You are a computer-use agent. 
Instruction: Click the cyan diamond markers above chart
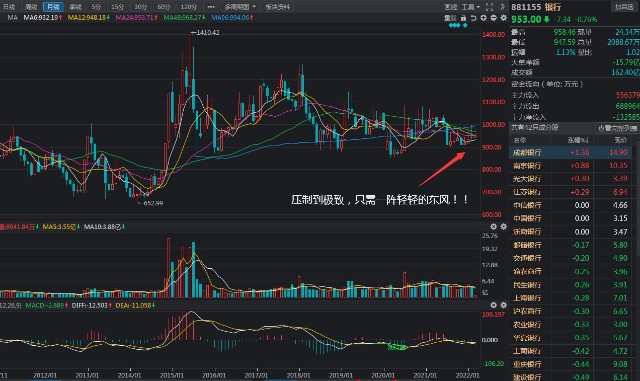pos(458,25)
